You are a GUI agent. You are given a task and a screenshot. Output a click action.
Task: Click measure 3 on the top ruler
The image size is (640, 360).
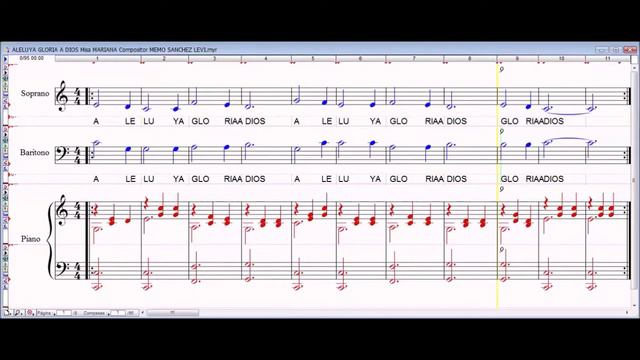point(214,59)
